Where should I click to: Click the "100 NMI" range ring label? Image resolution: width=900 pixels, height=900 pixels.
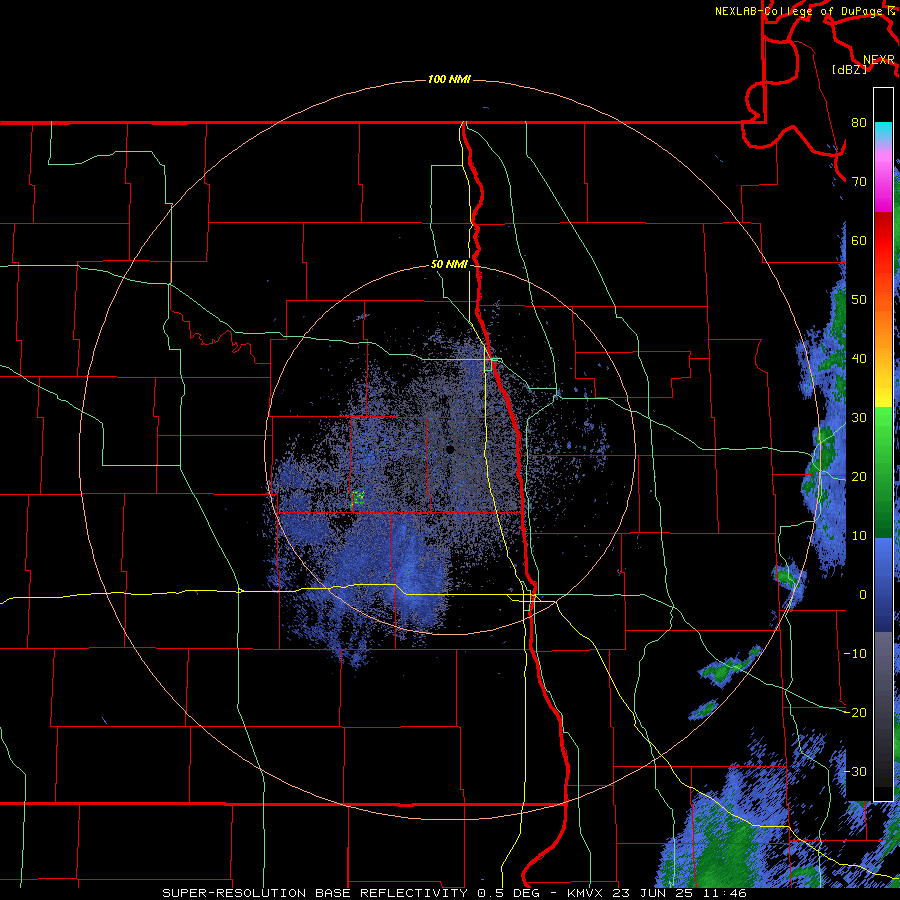pos(449,79)
